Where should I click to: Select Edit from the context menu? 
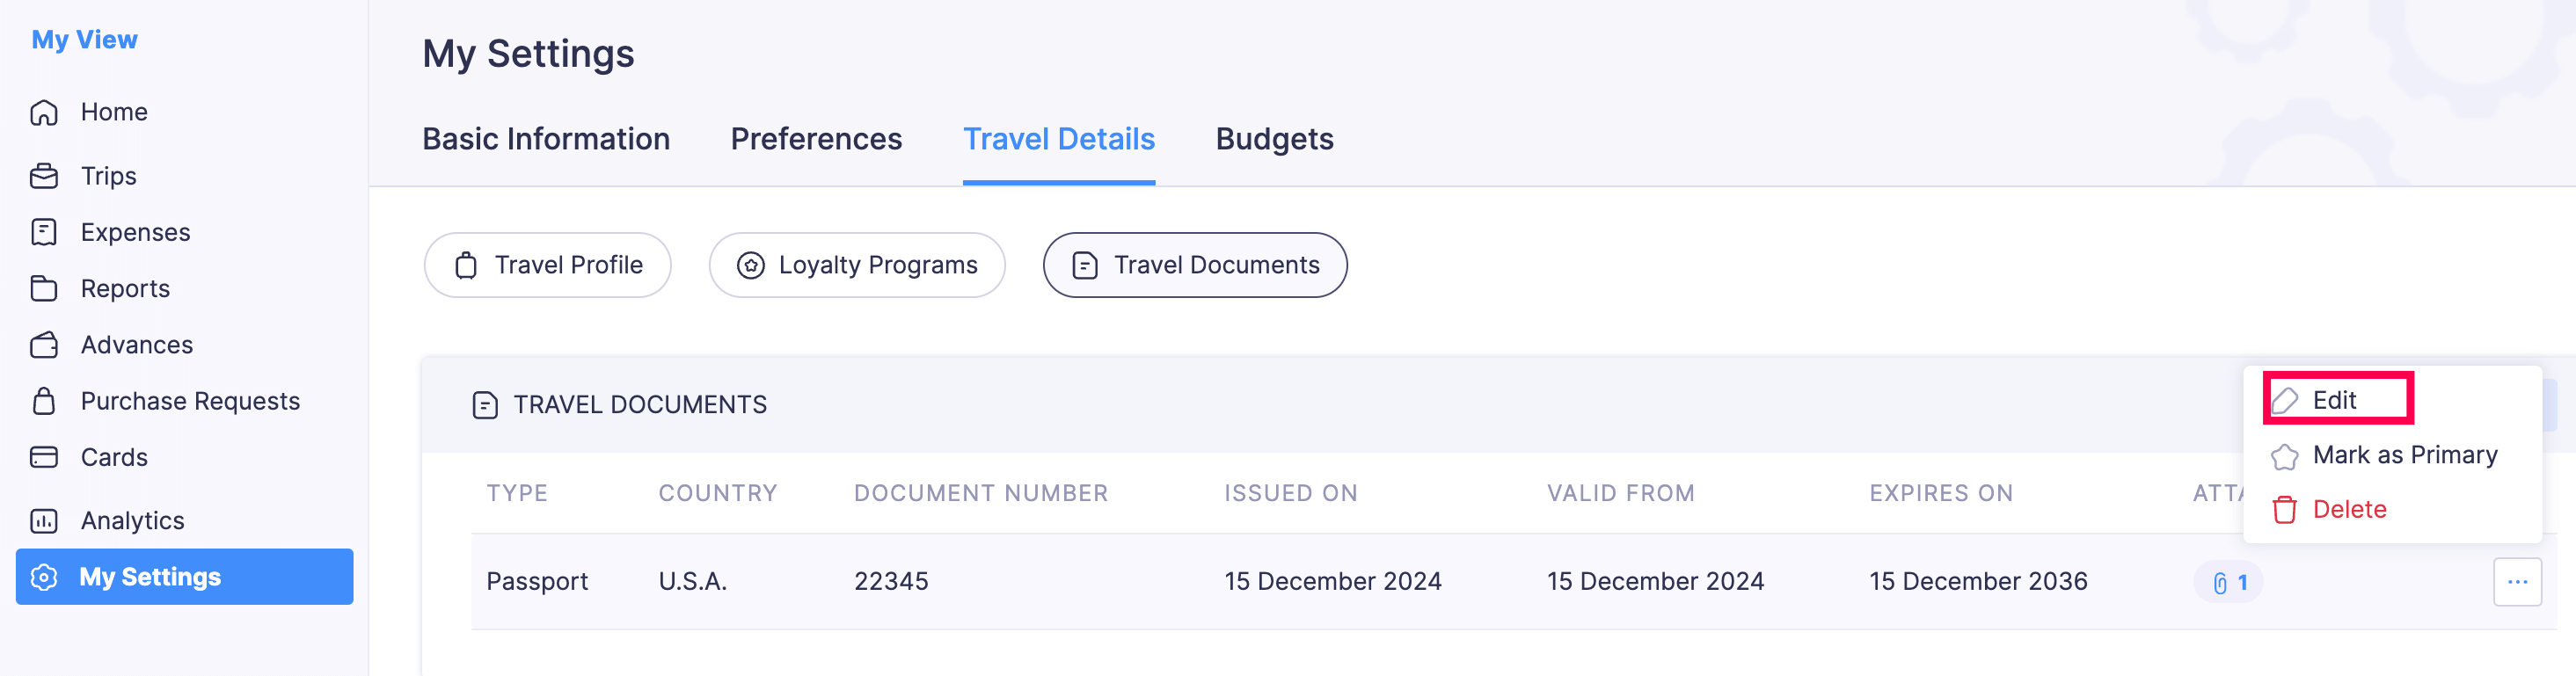(2334, 400)
